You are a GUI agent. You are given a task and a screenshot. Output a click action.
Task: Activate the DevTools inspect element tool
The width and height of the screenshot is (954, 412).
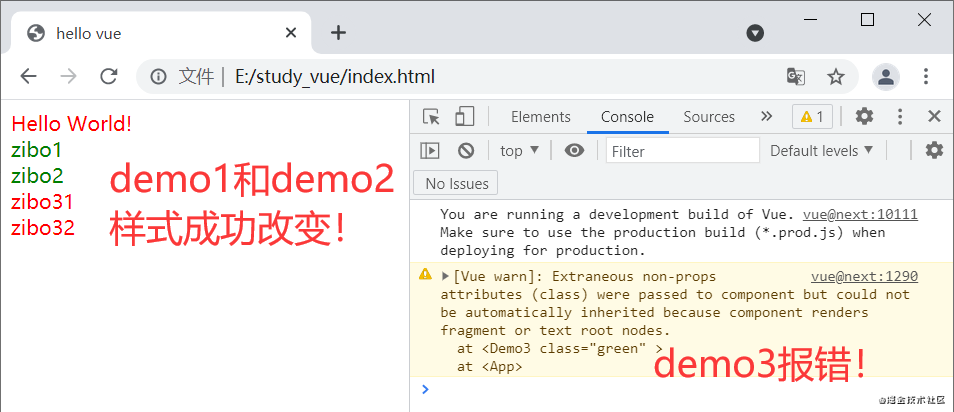pos(431,116)
